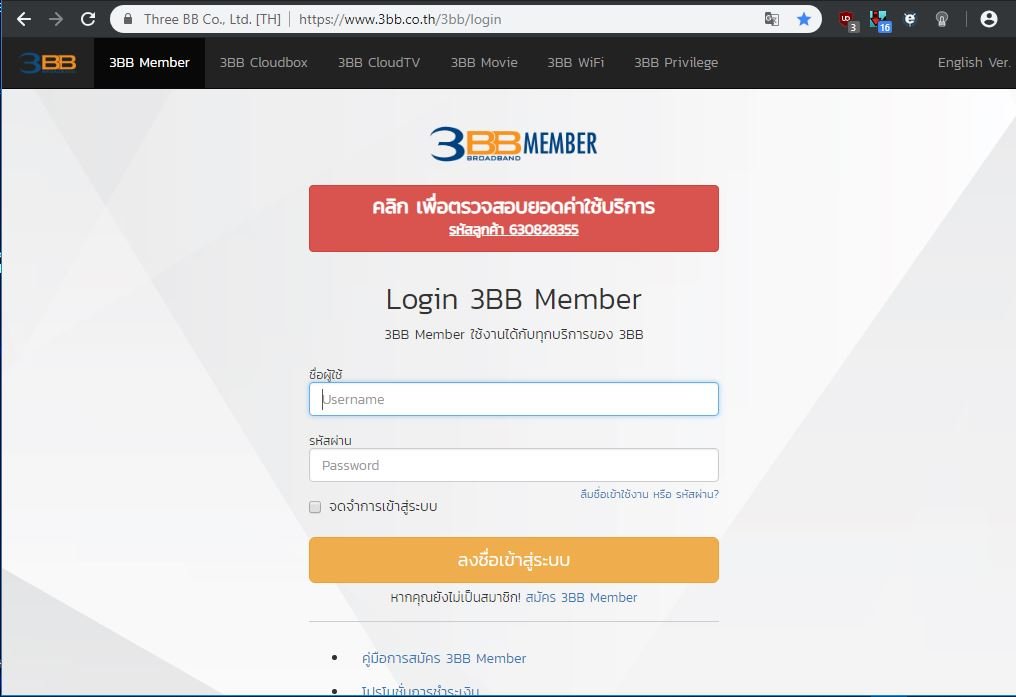The width and height of the screenshot is (1016, 697).
Task: Click the forgot username or password link
Action: [x=649, y=494]
